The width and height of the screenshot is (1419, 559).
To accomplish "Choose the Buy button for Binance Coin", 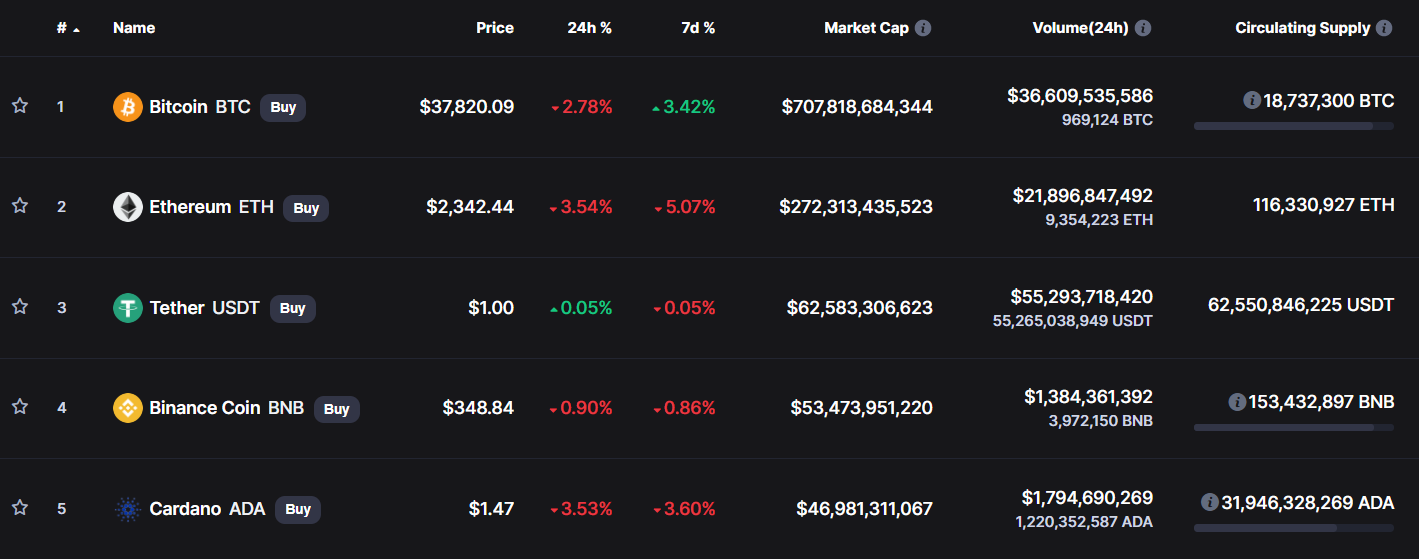I will (337, 409).
